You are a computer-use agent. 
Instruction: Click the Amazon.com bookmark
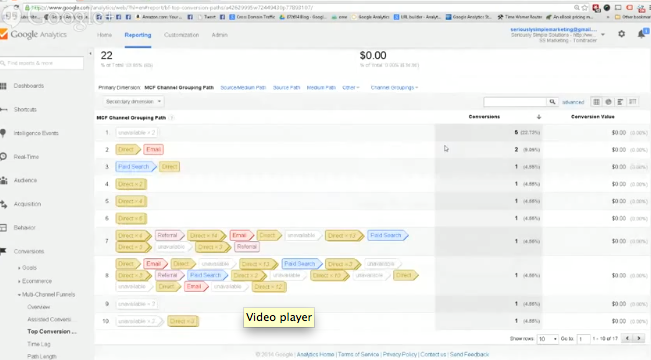tap(159, 17)
